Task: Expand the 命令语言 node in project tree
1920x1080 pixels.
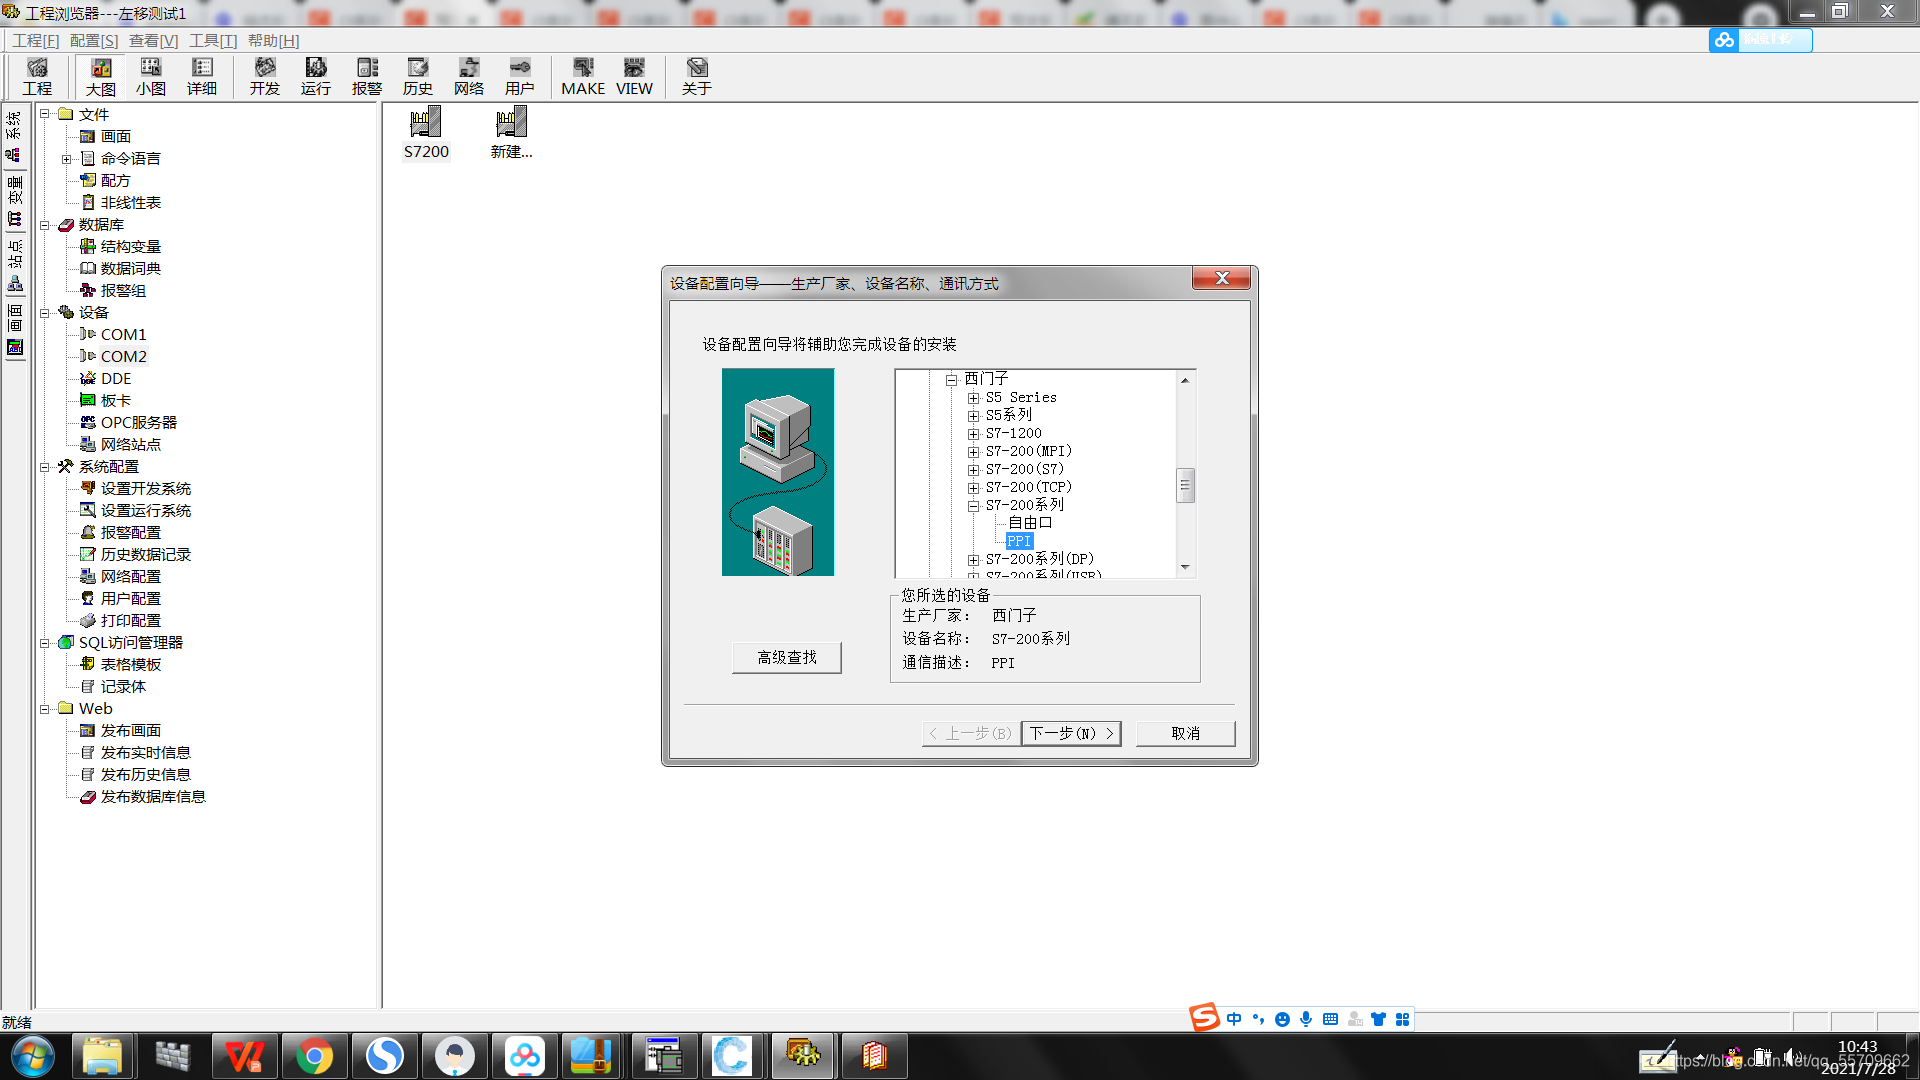Action: tap(66, 159)
